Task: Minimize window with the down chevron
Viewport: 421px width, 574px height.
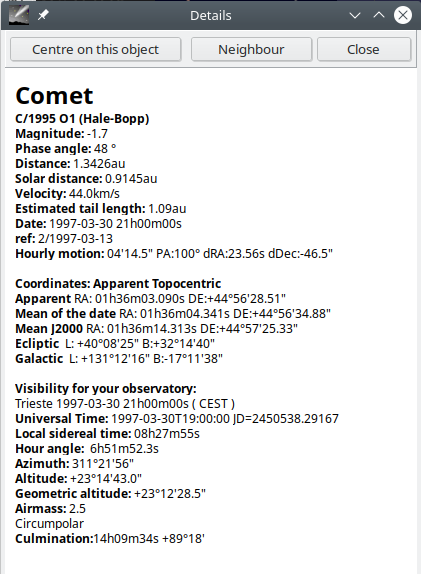Action: tap(355, 15)
